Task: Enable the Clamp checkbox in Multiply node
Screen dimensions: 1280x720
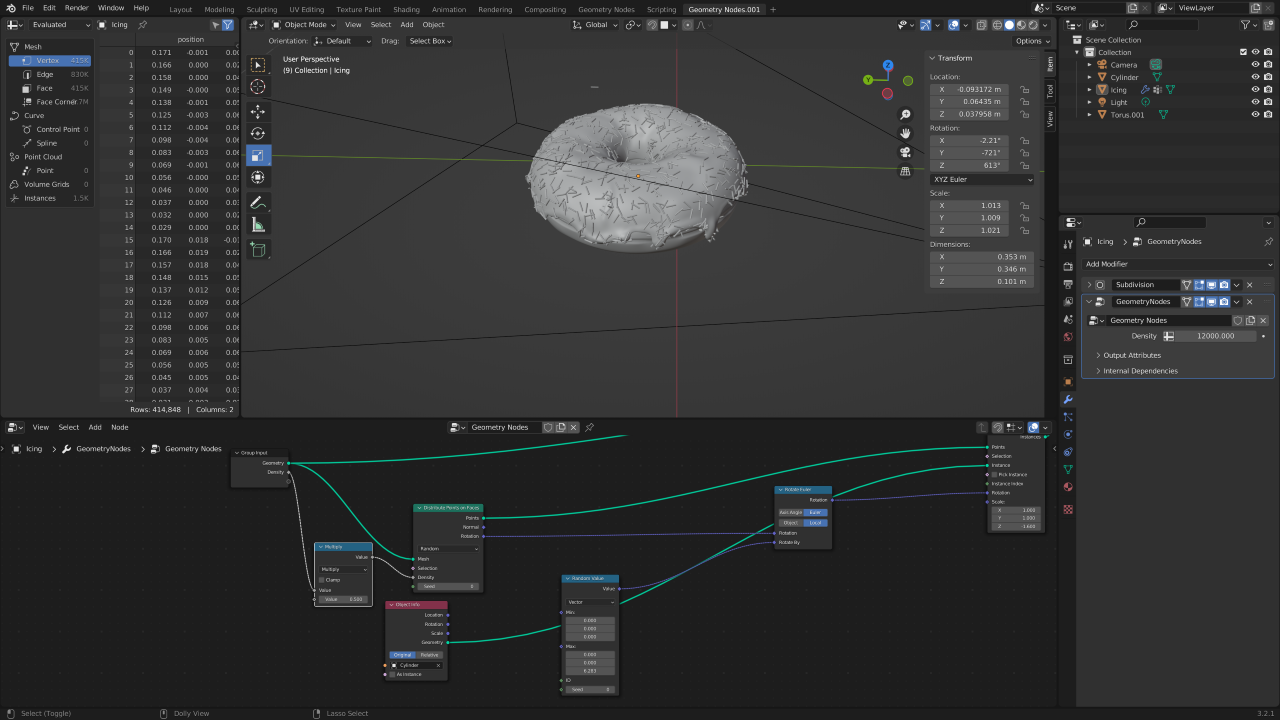Action: pyautogui.click(x=322, y=580)
